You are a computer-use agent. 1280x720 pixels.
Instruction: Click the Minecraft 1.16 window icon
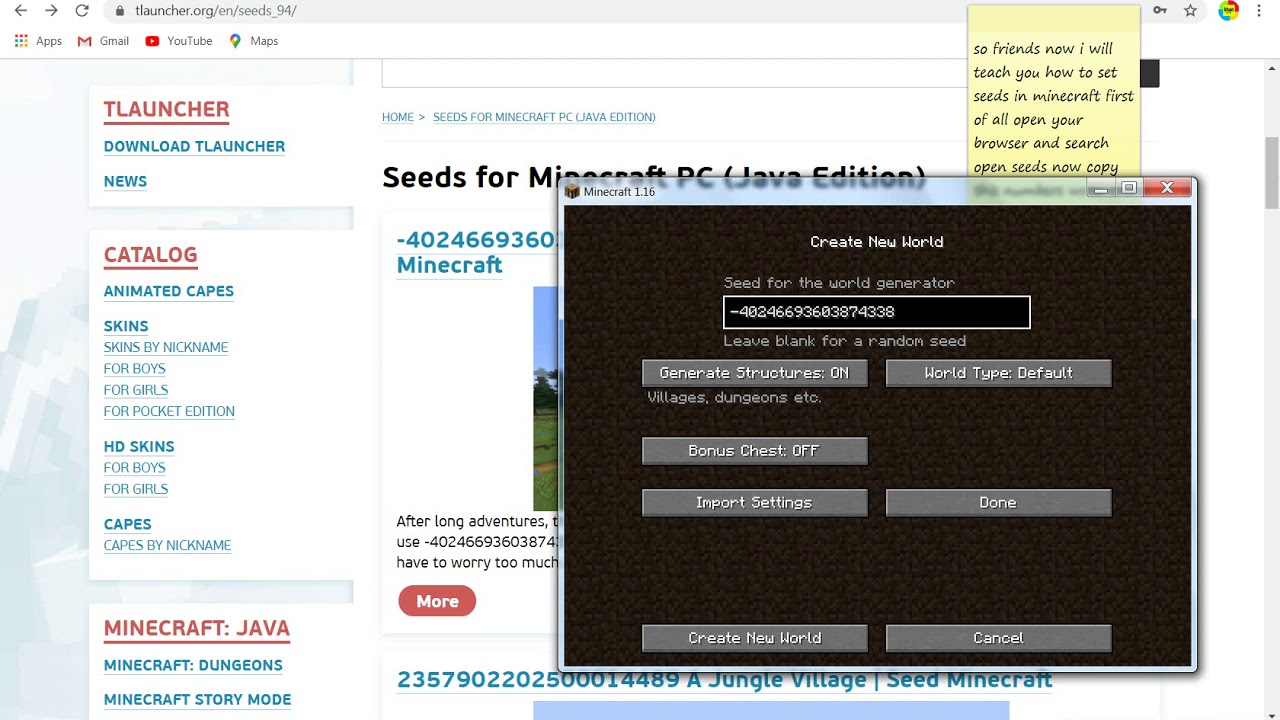572,191
